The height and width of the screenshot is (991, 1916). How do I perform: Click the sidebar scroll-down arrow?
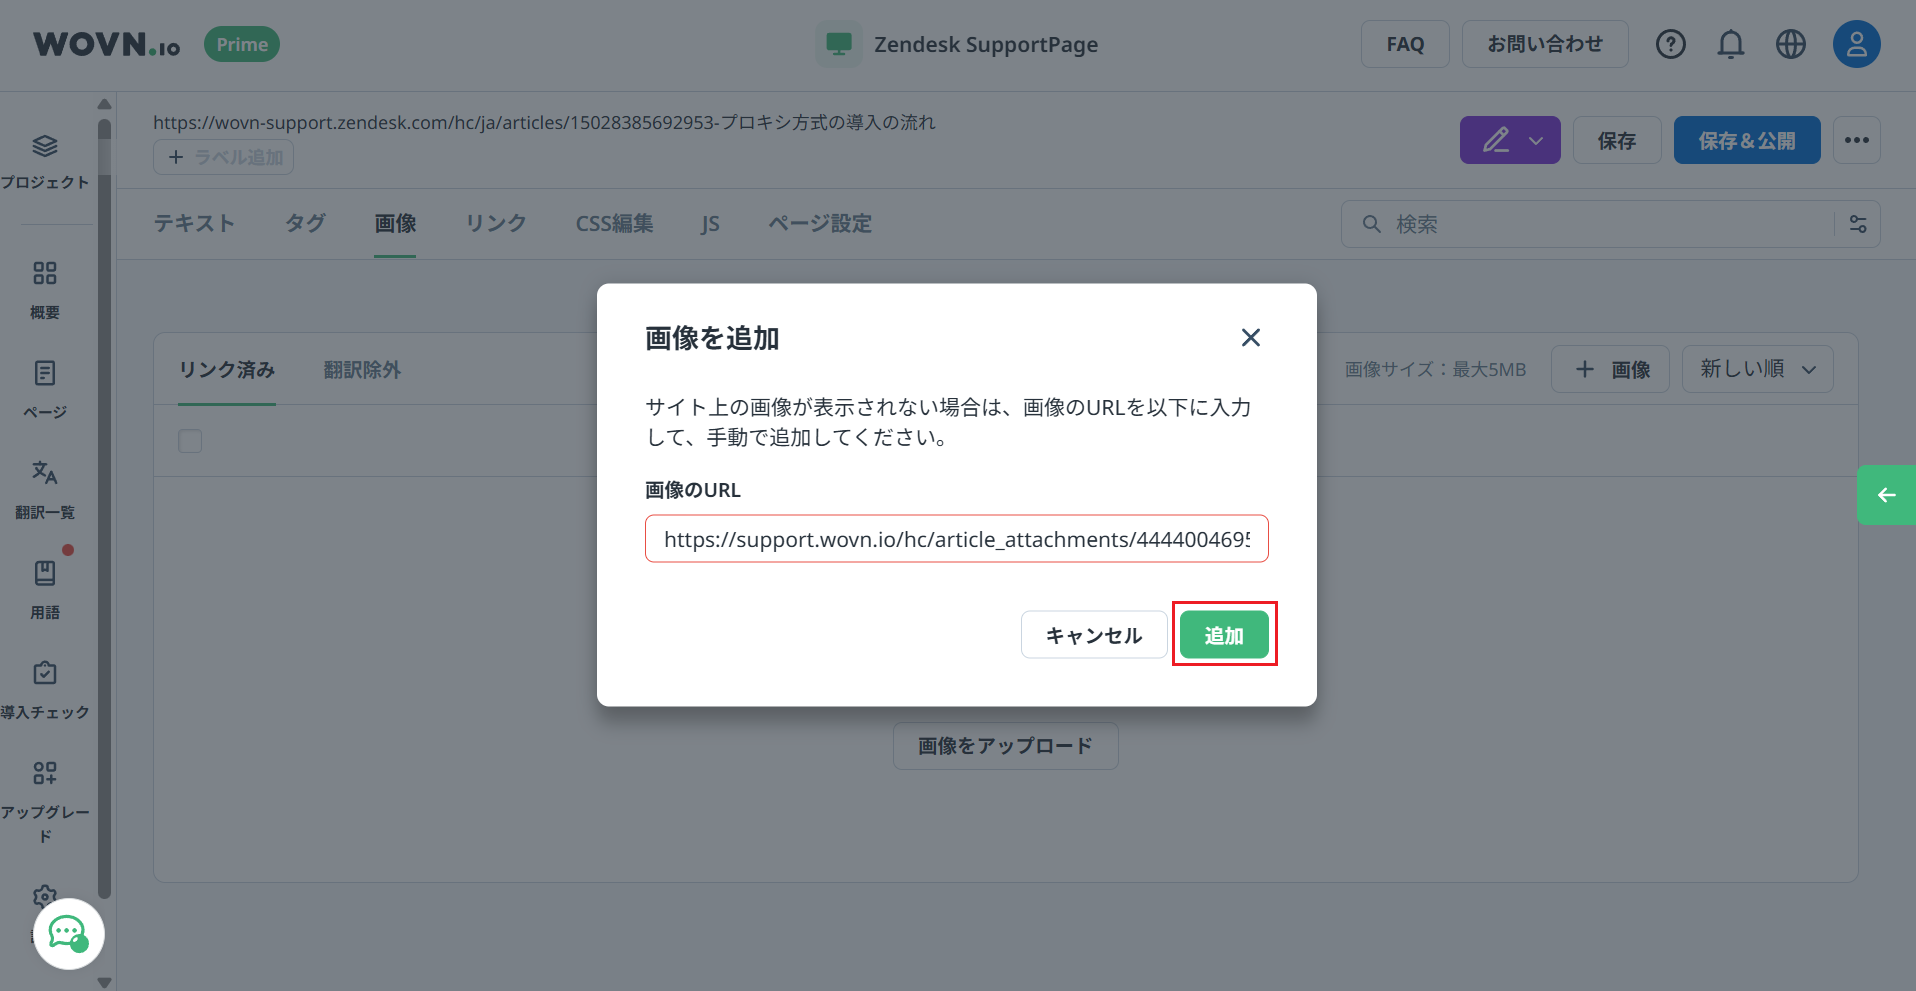tap(104, 983)
